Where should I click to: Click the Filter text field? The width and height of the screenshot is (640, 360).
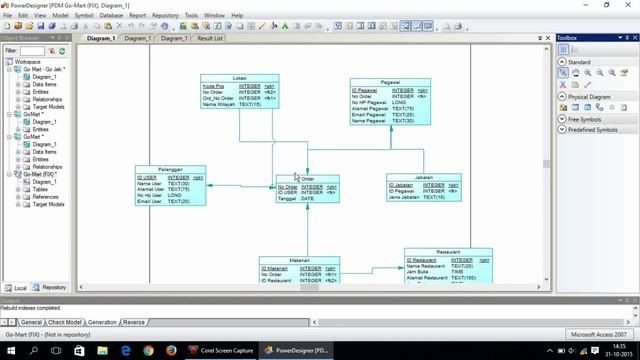32,51
